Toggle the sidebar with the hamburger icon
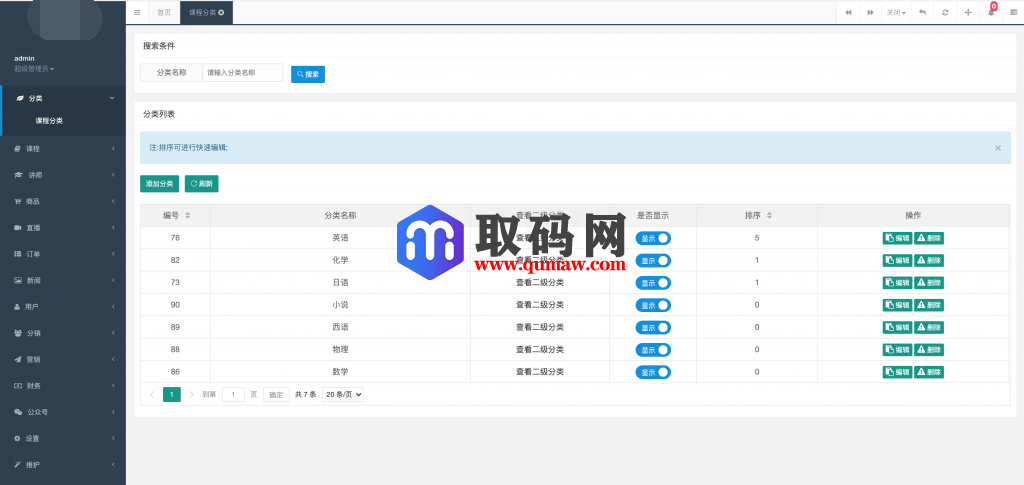The width and height of the screenshot is (1024, 485). click(136, 12)
